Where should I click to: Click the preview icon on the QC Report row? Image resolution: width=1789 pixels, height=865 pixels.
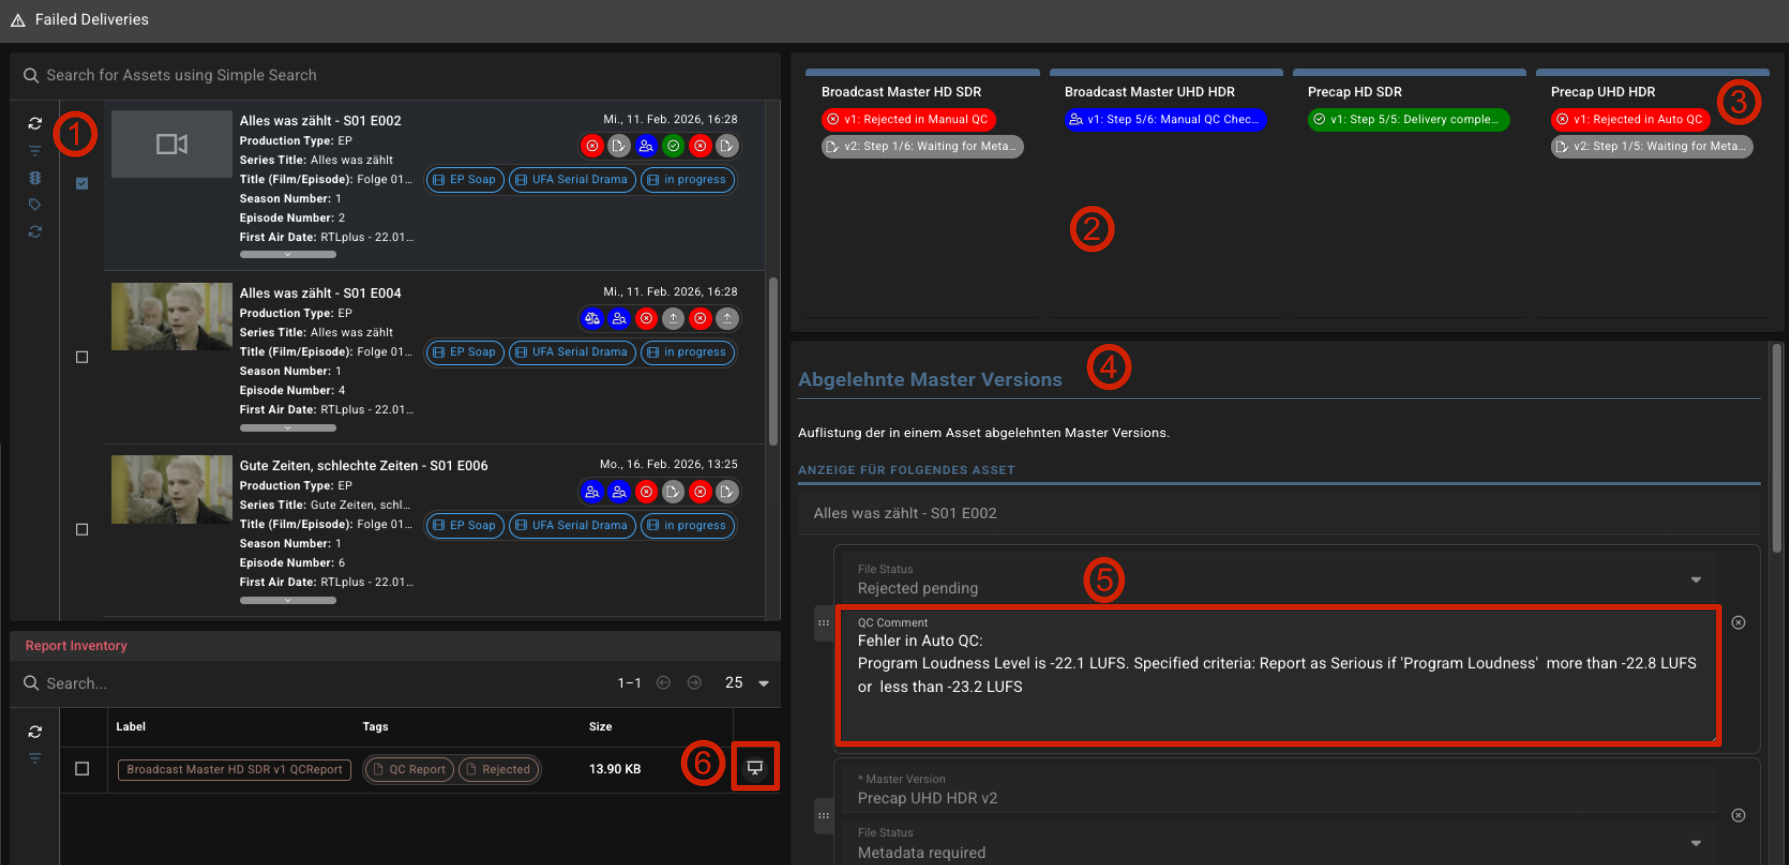click(x=755, y=768)
